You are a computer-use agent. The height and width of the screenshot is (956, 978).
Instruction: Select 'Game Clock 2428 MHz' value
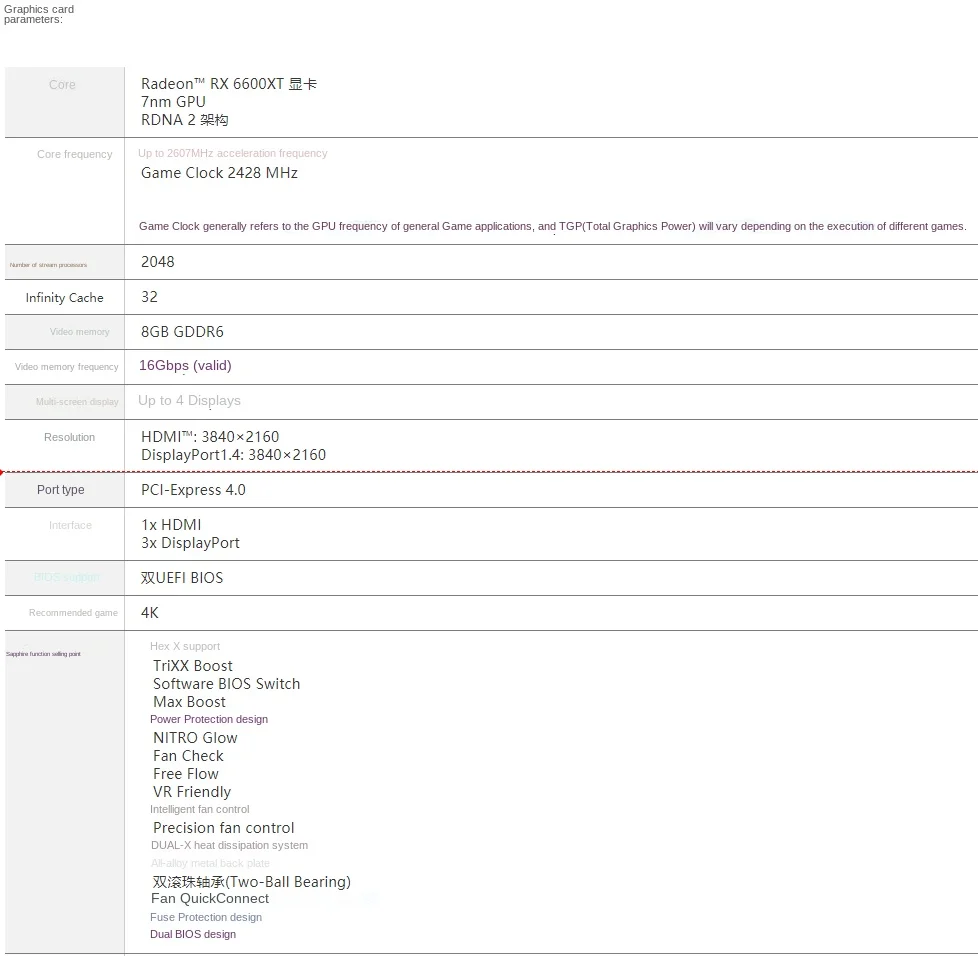click(x=219, y=173)
